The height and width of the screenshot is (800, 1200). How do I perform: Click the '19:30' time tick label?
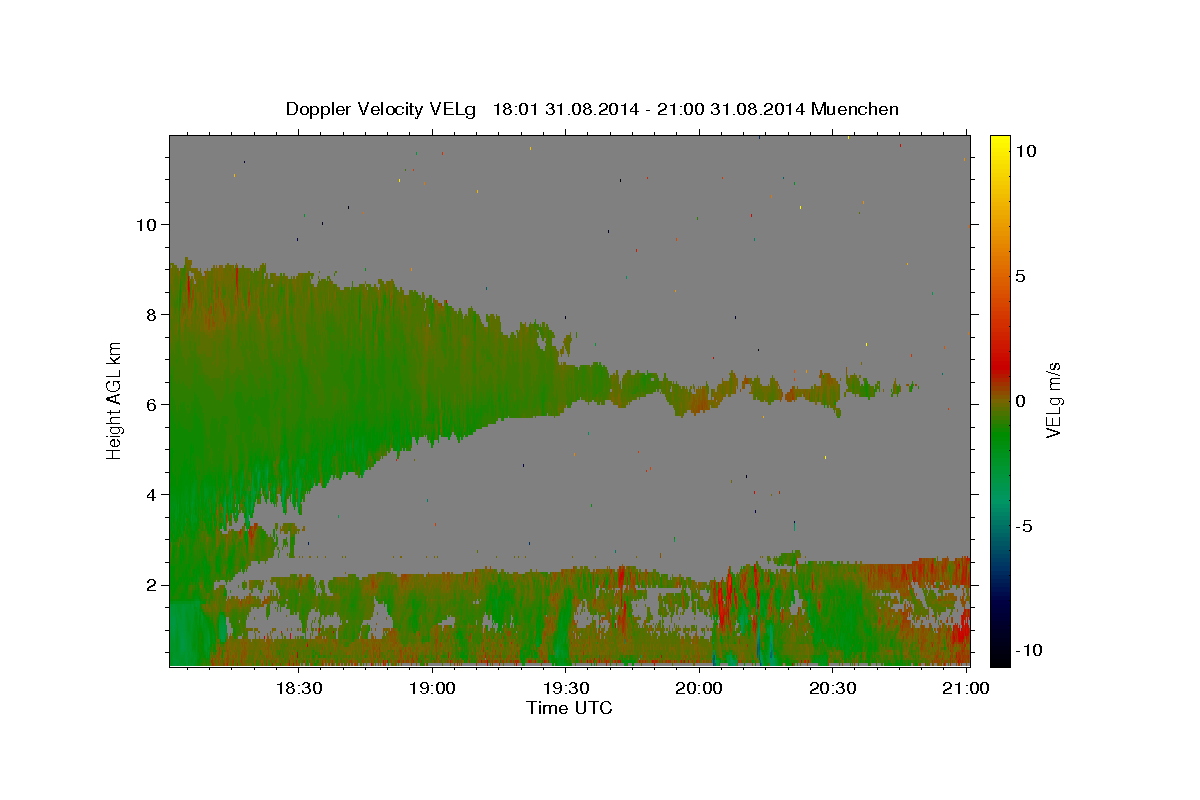[x=565, y=688]
